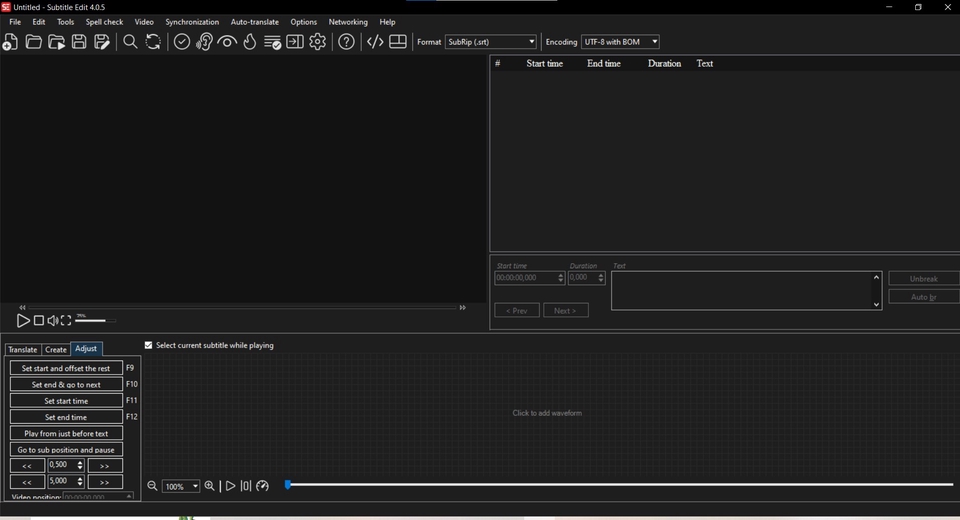Open the Synchronization menu

[192, 21]
